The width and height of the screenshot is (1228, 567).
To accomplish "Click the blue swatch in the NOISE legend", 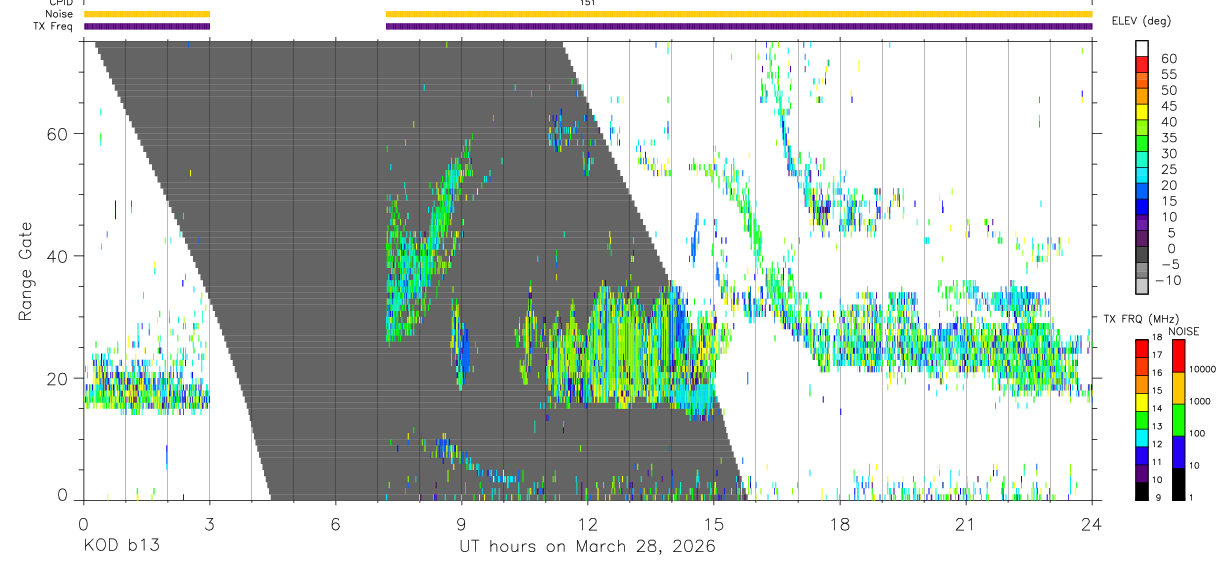I will [x=1179, y=451].
